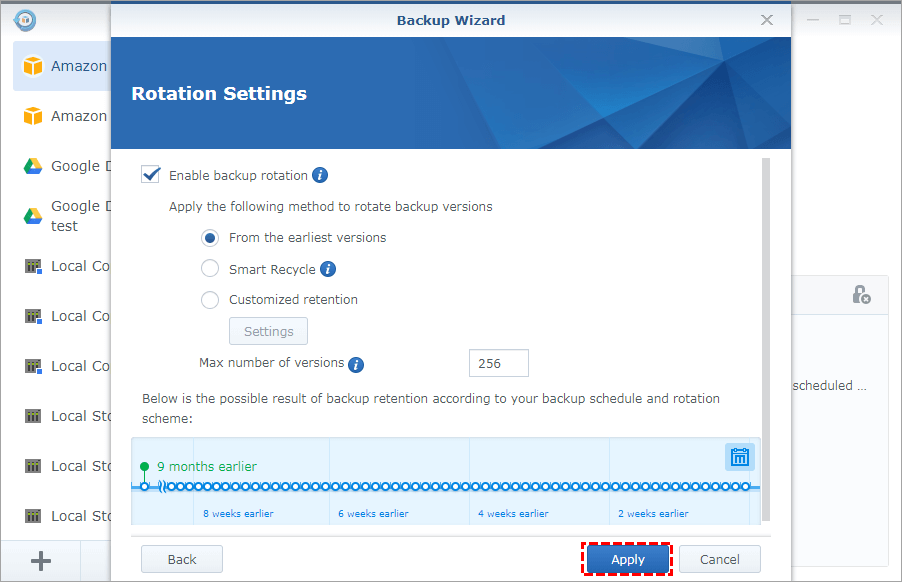Click info icon beside Max number of versions
This screenshot has width=902, height=582.
pyautogui.click(x=356, y=365)
